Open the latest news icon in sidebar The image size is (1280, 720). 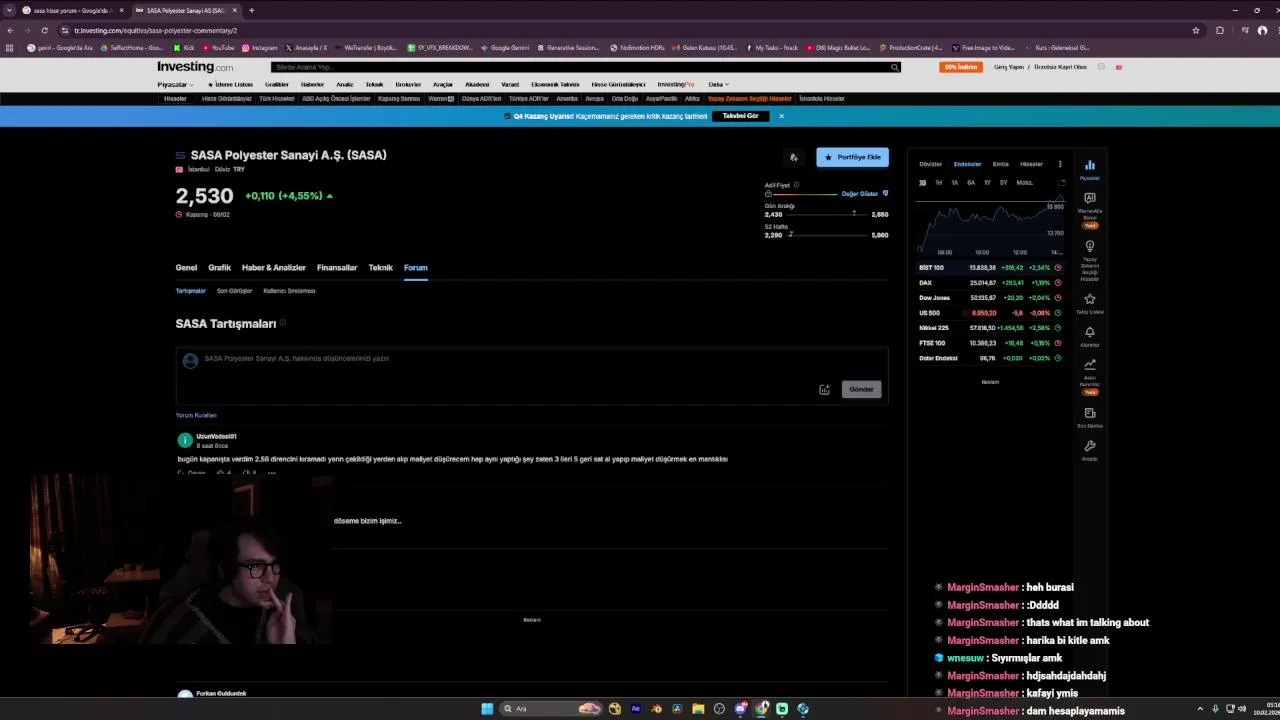(x=1090, y=413)
